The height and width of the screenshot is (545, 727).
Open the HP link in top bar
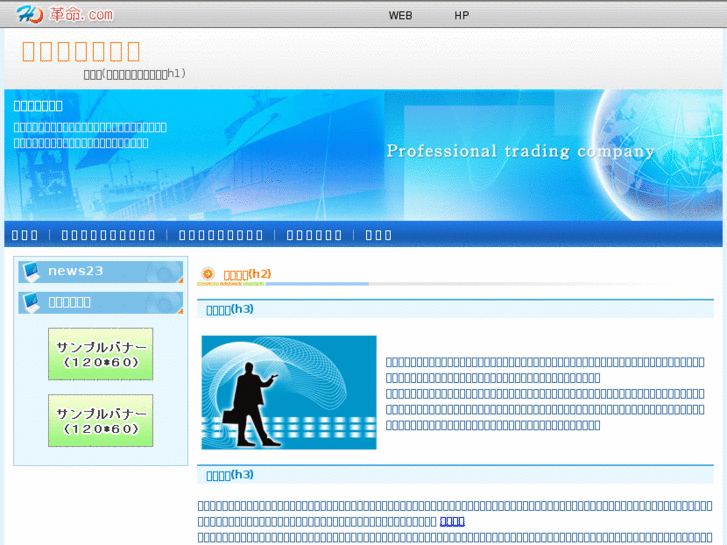click(x=461, y=15)
